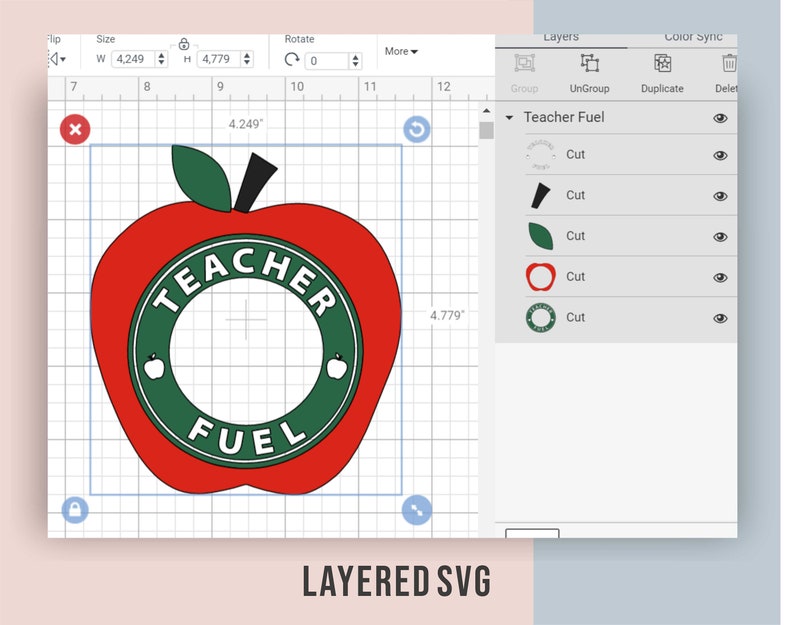The image size is (794, 625).
Task: Click the Rotate angle input field
Action: point(327,61)
